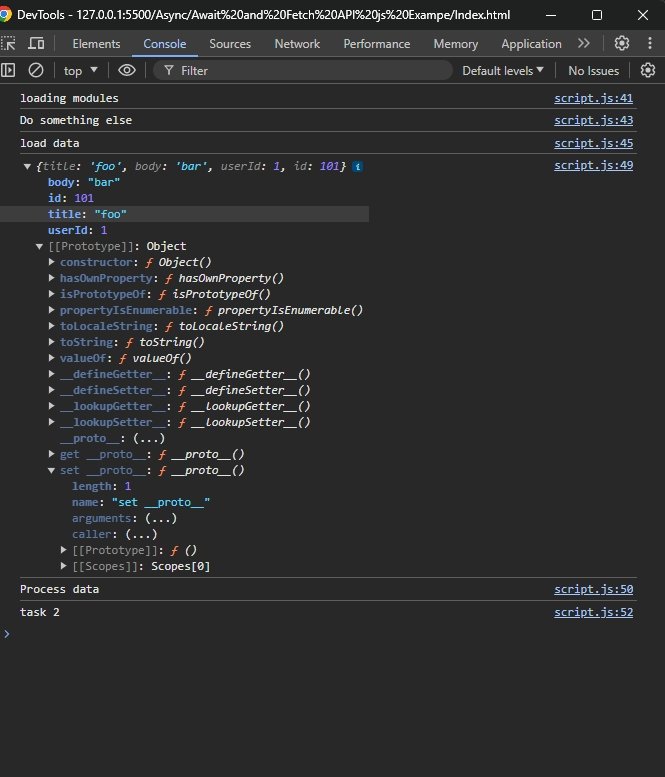Viewport: 665px width, 777px height.
Task: Expand the propertyIsEnumerable entry
Action: (52, 310)
